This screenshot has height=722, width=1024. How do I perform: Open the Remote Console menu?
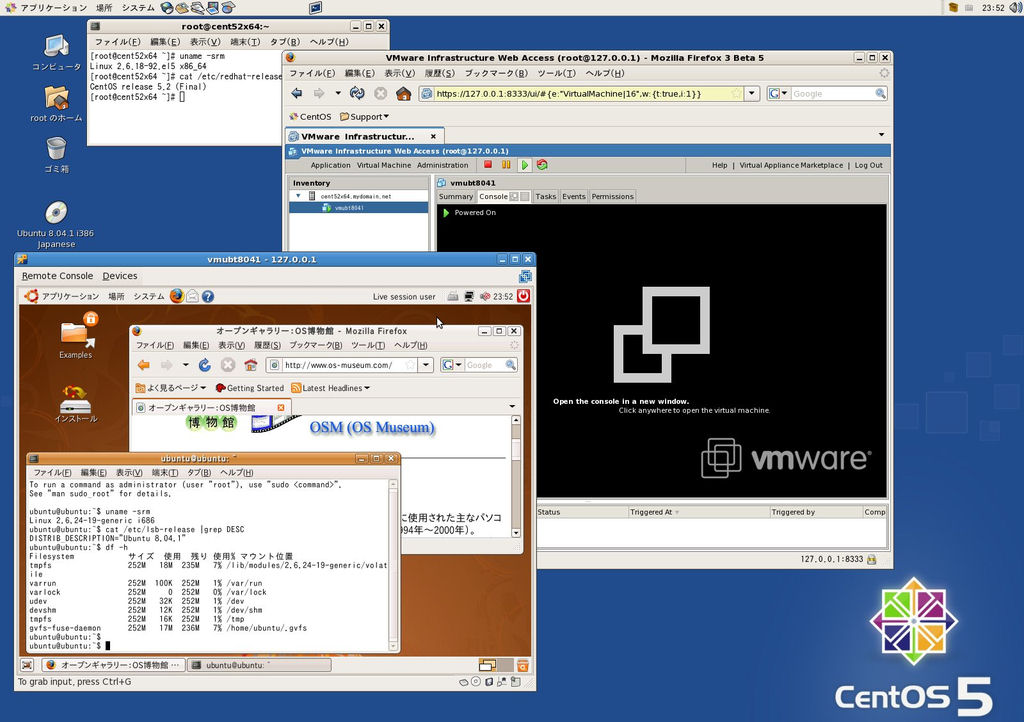[57, 276]
